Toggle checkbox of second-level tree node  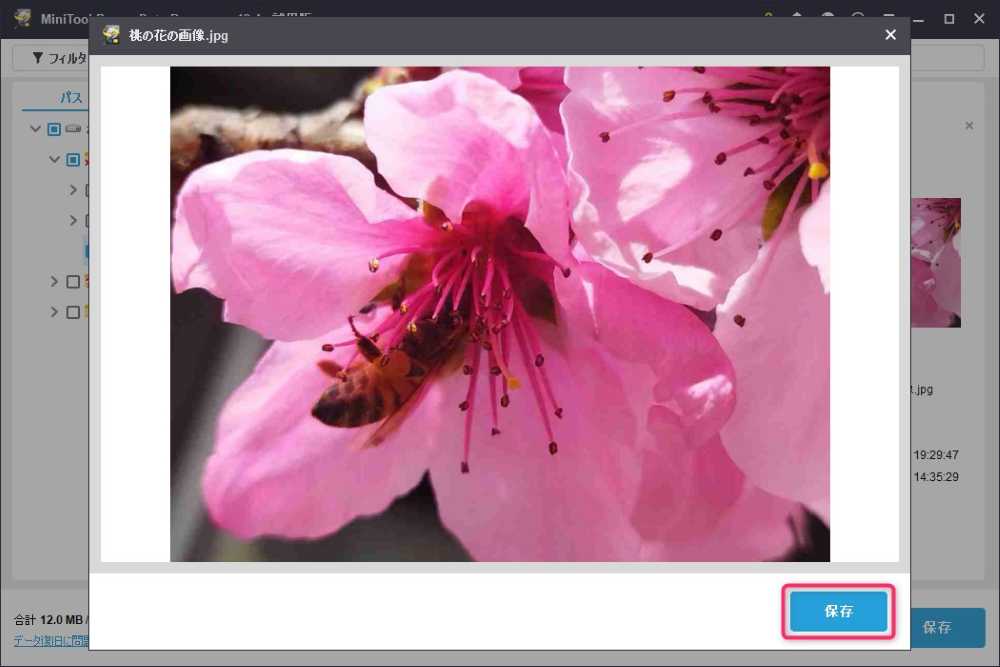coord(73,160)
